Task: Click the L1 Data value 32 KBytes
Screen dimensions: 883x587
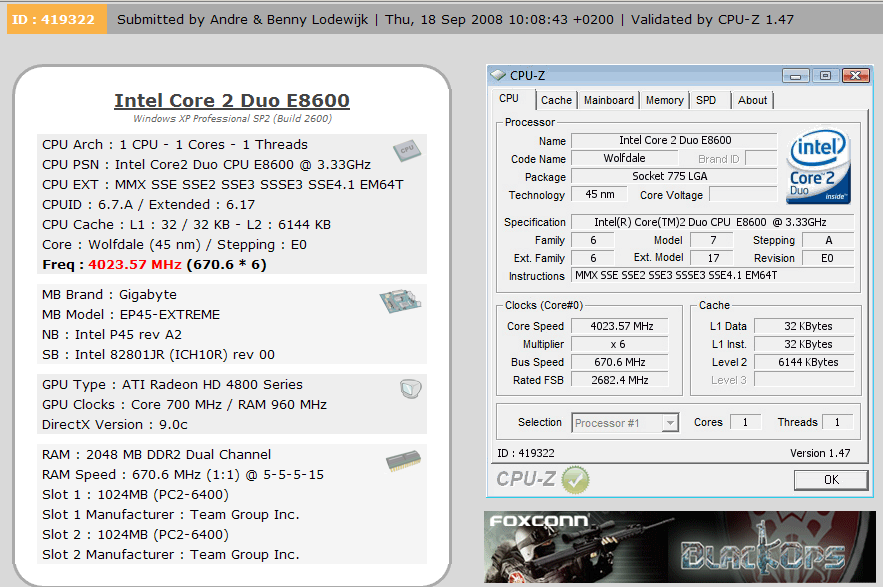Action: [x=805, y=326]
